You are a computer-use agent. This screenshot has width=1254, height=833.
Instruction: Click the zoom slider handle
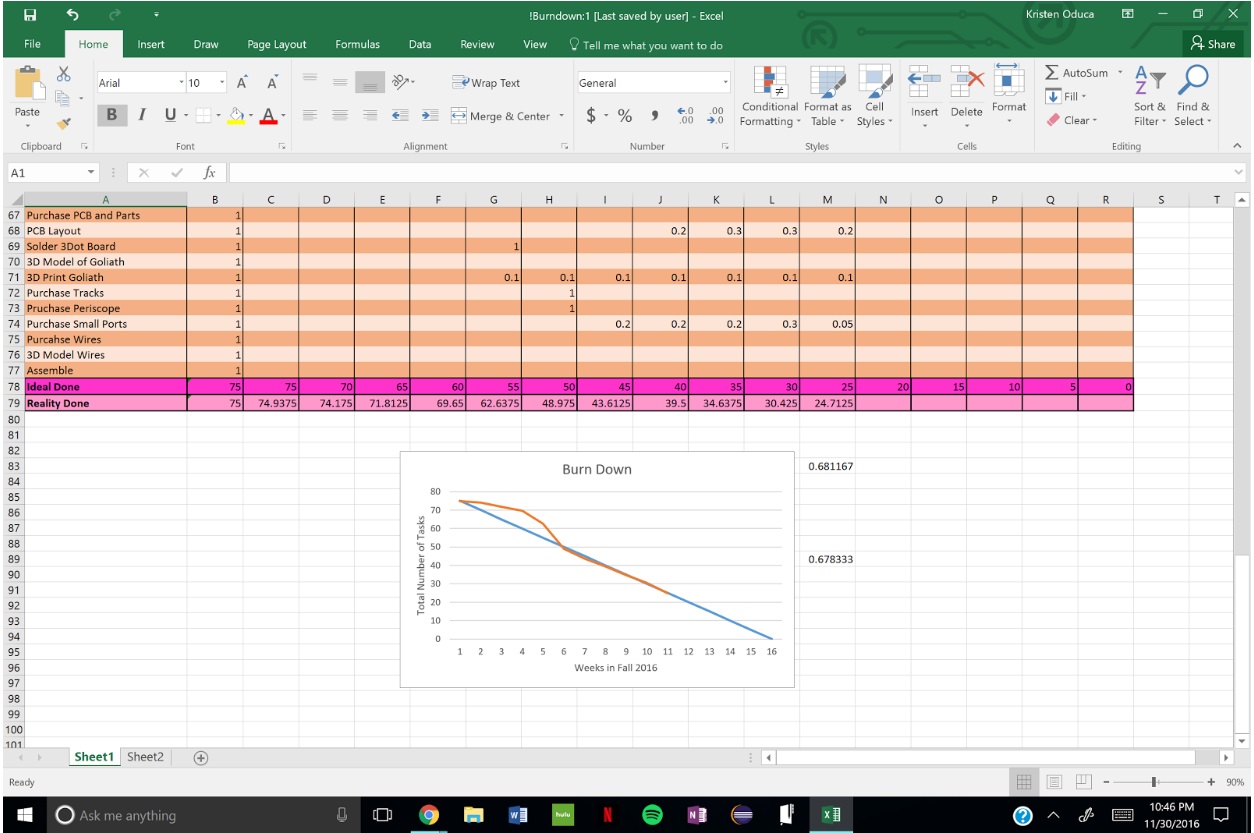click(1156, 782)
